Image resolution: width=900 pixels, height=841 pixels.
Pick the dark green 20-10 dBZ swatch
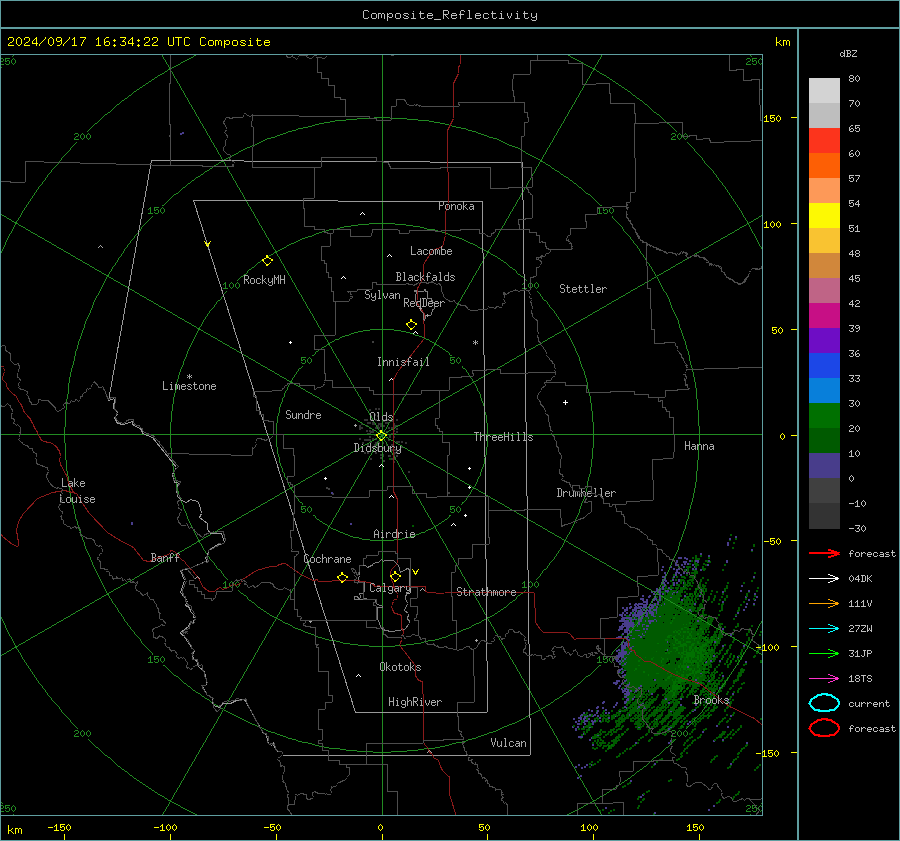point(824,440)
